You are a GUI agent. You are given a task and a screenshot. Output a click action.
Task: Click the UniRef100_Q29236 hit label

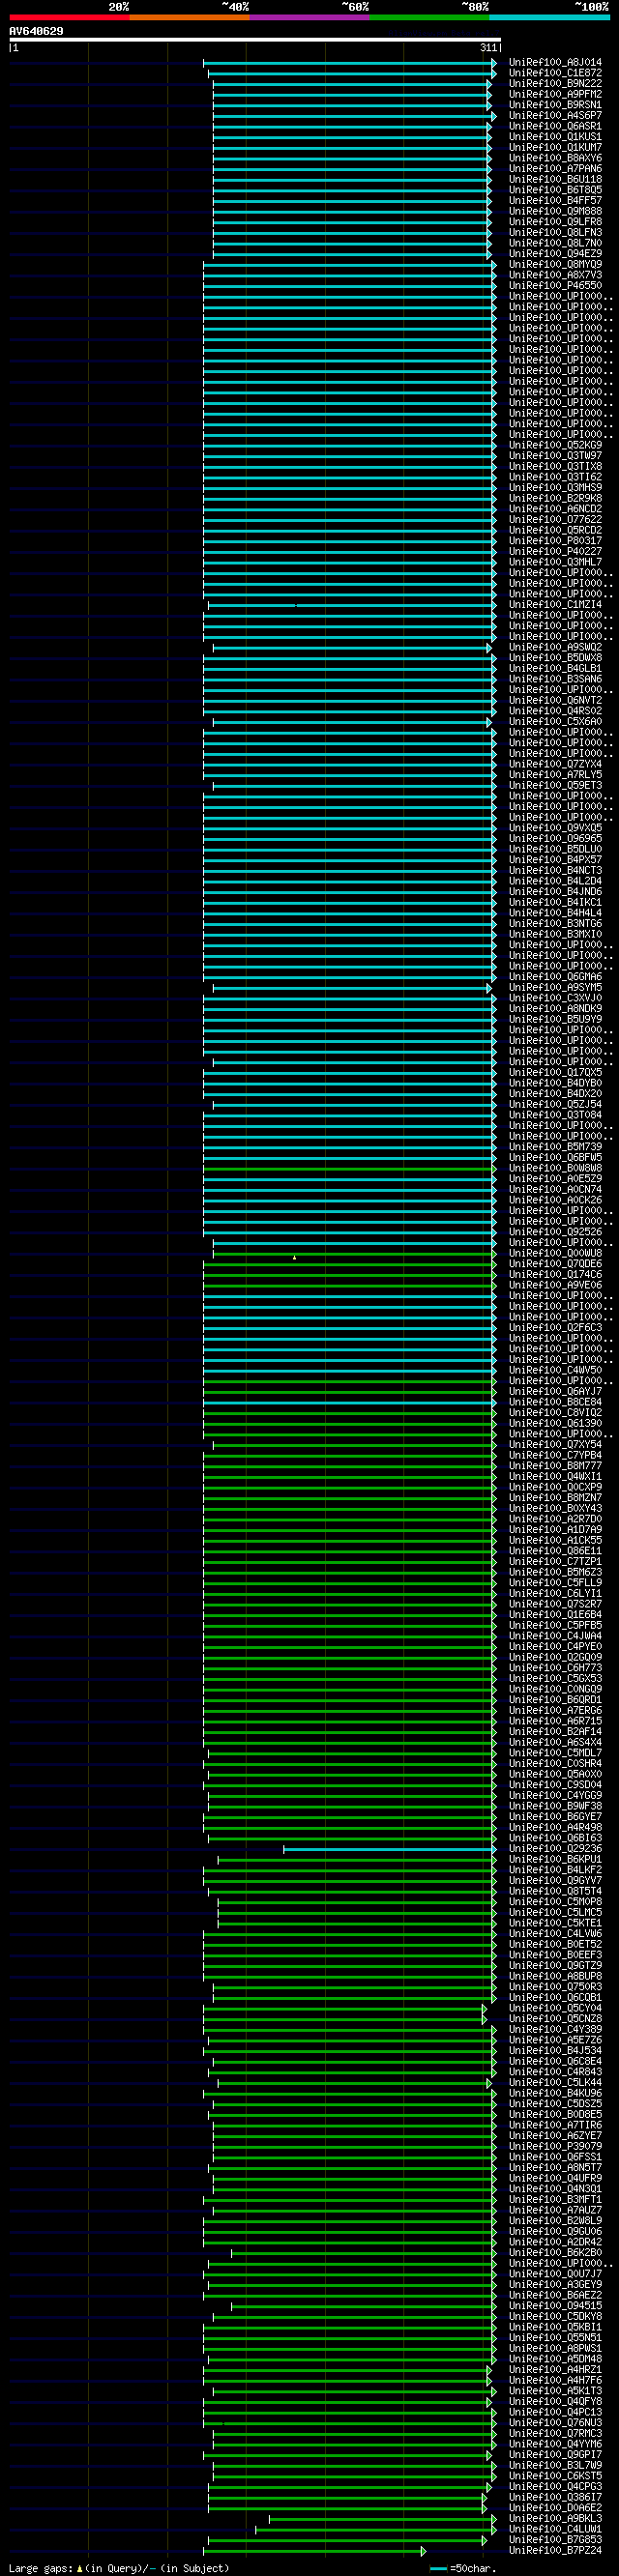click(555, 1848)
